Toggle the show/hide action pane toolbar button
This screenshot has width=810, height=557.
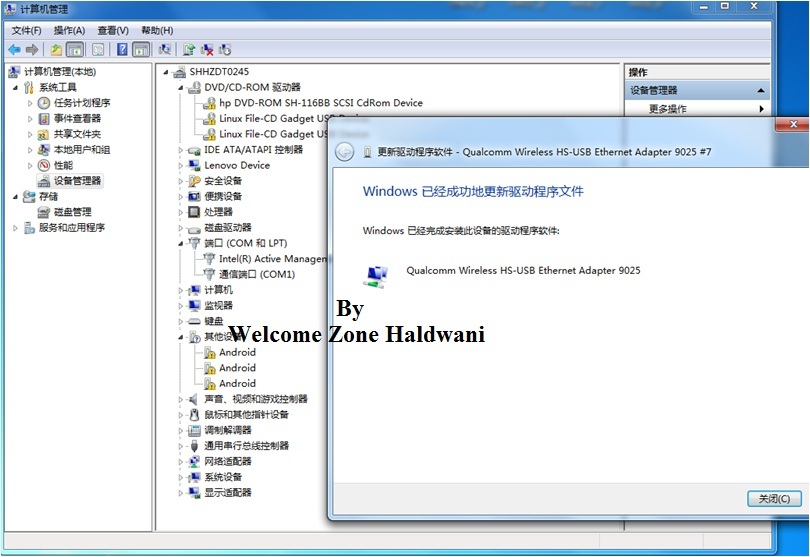point(141,50)
